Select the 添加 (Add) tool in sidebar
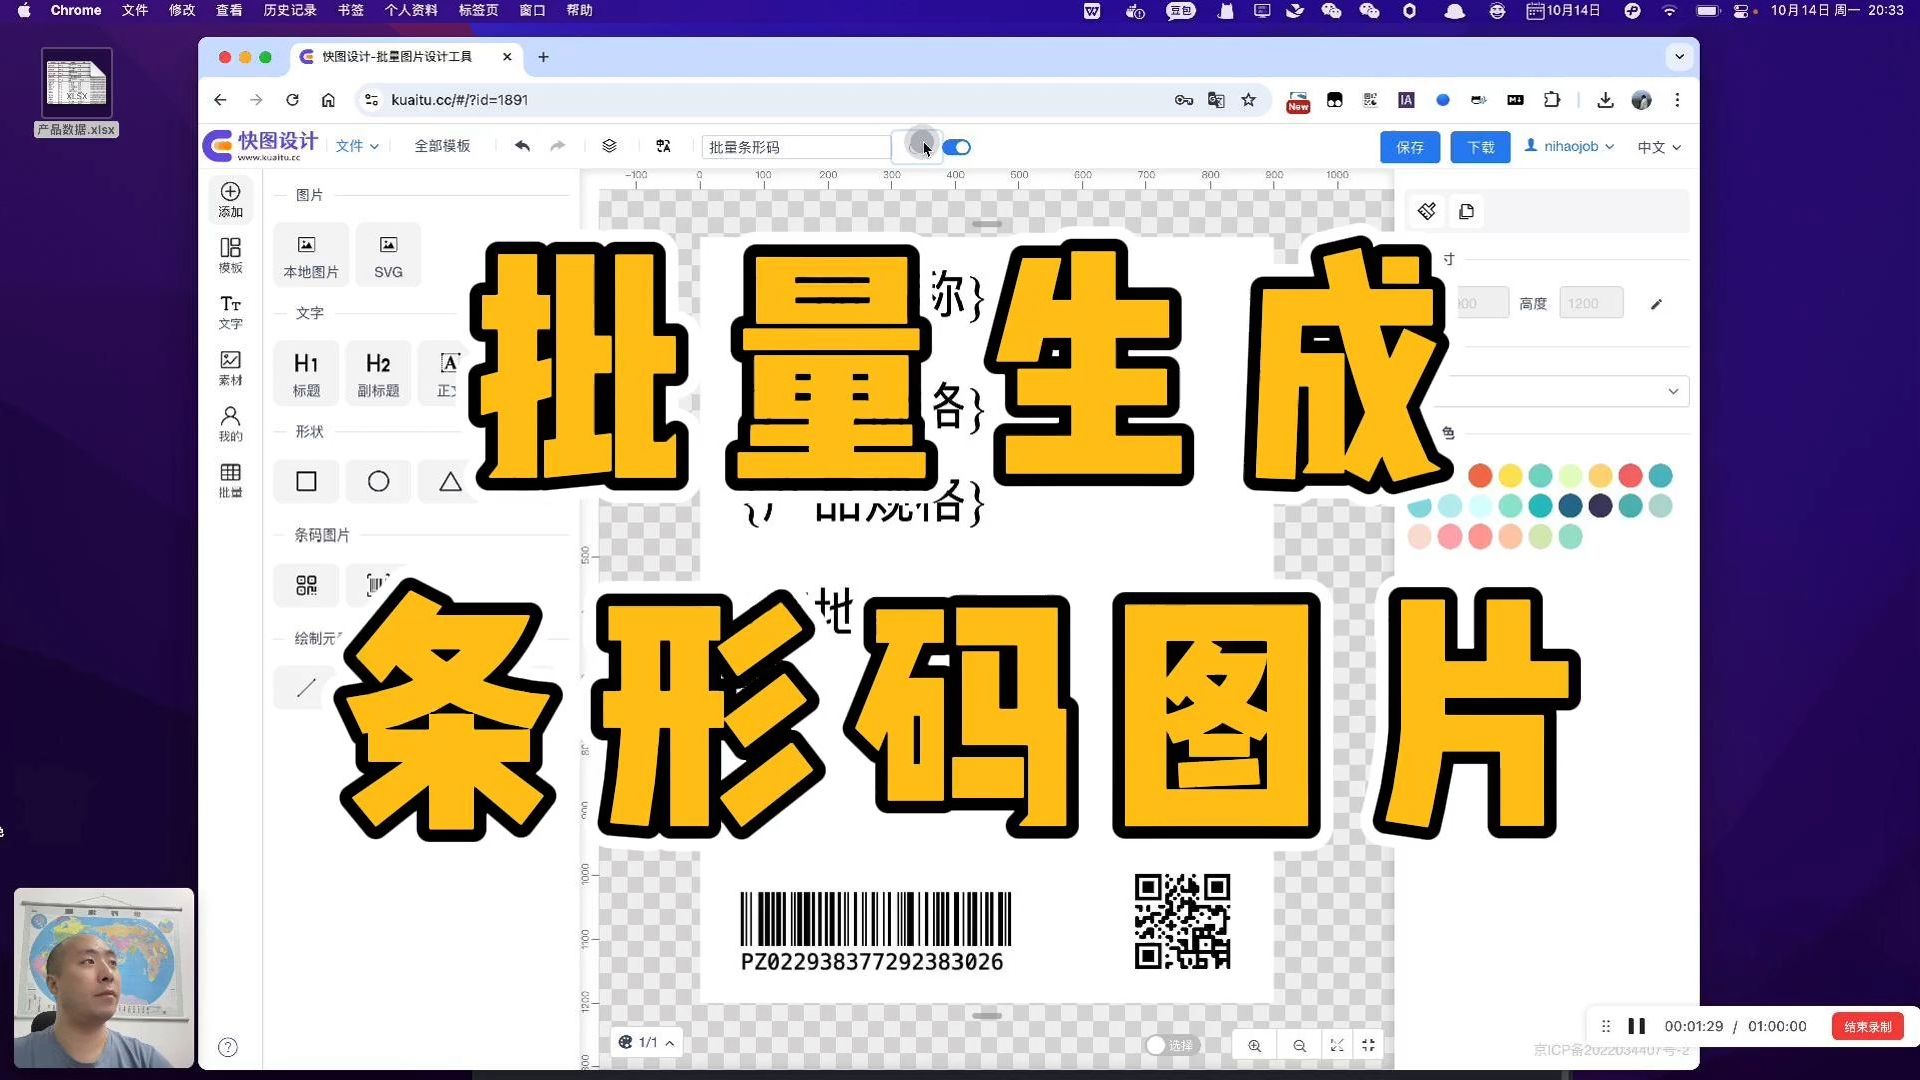The width and height of the screenshot is (1920, 1080). (x=230, y=199)
